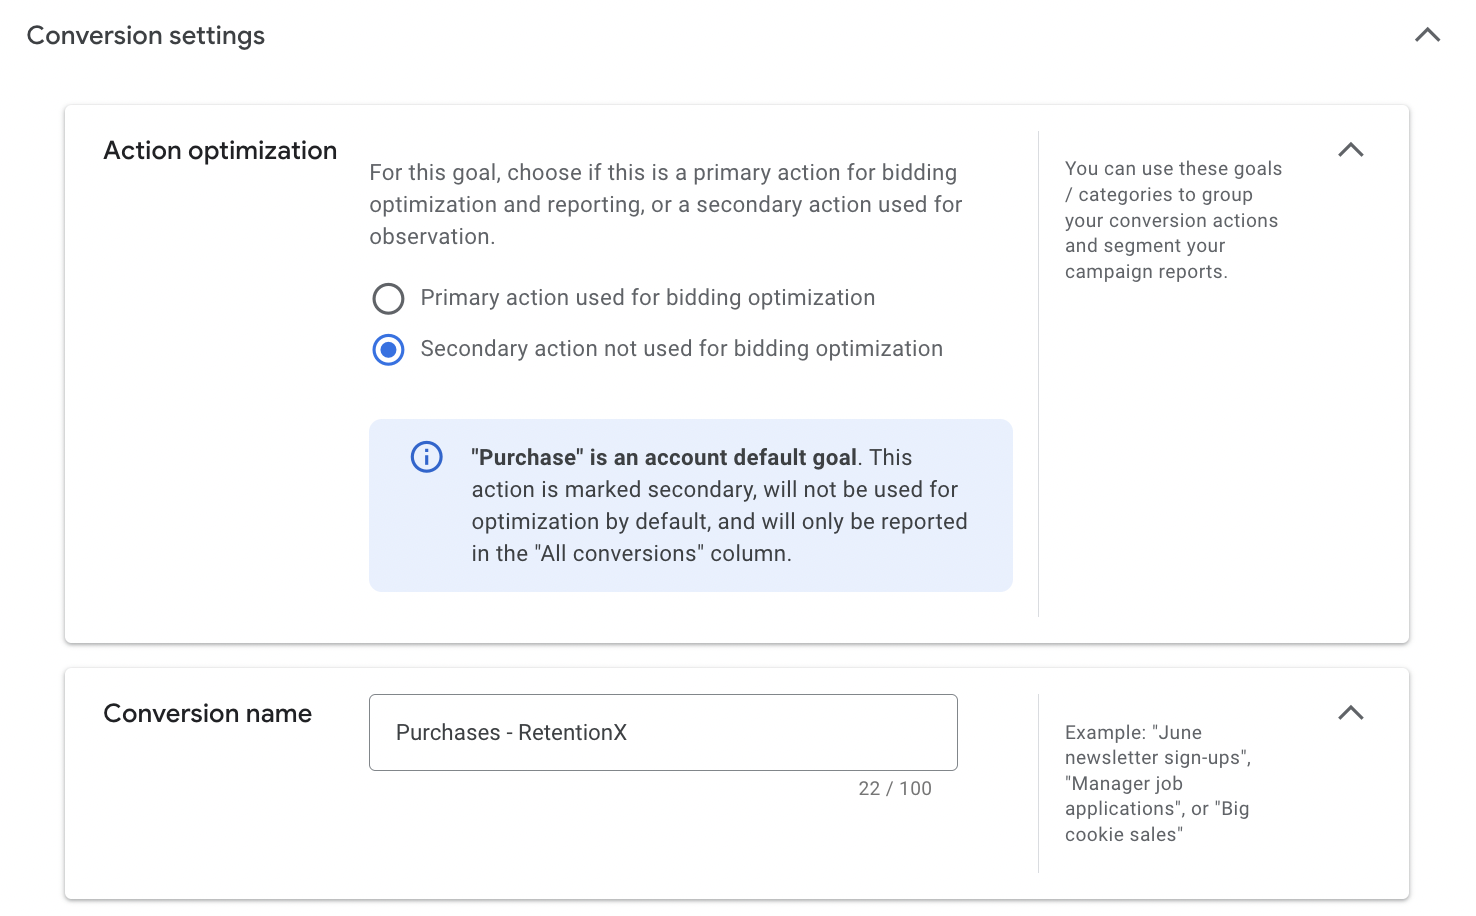Click the example text for conversion names
This screenshot has height=916, width=1476.
1155,783
